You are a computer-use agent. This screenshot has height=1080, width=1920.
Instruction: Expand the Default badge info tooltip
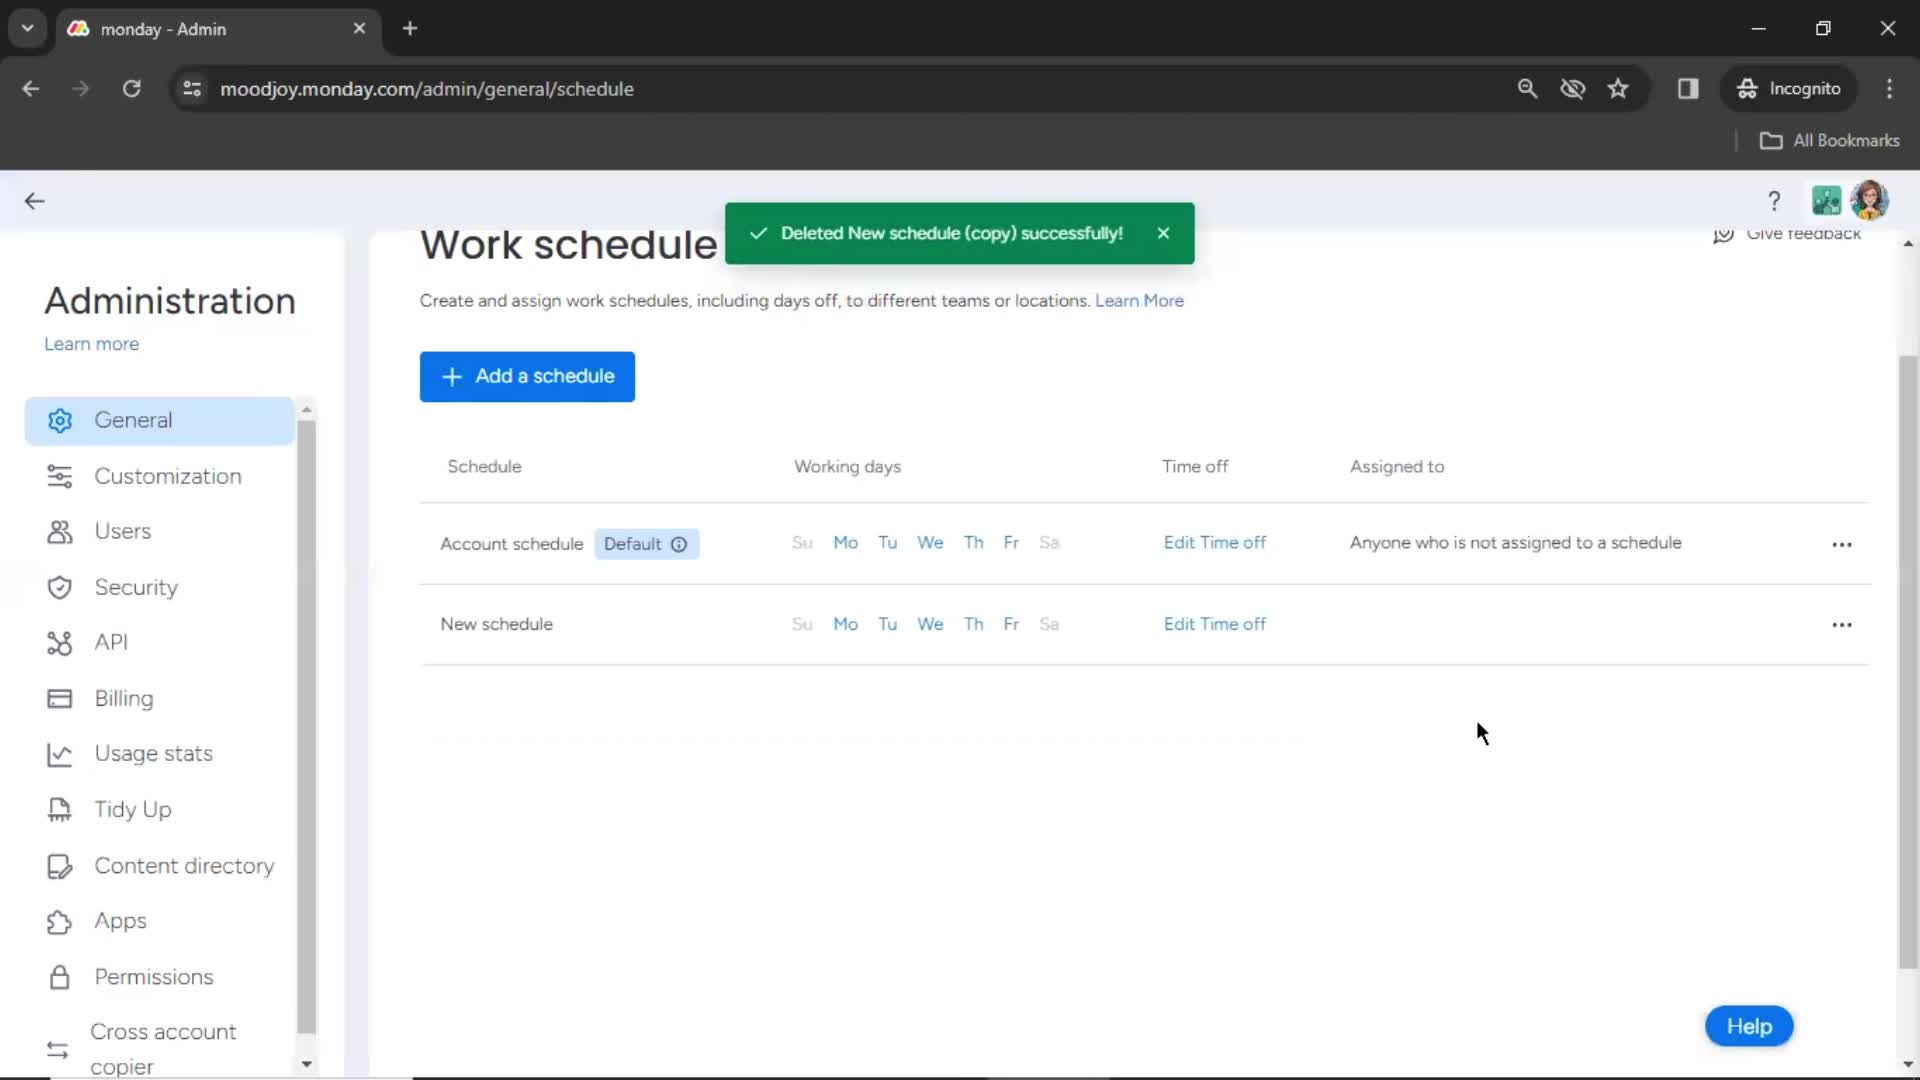pyautogui.click(x=679, y=543)
